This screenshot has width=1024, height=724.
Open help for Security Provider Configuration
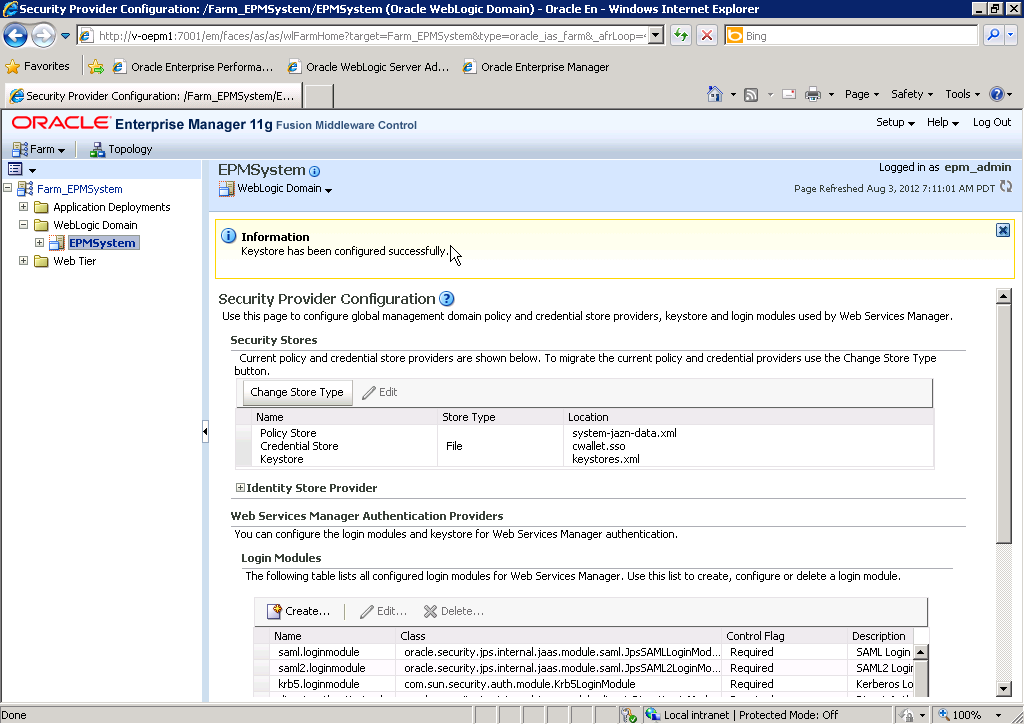446,298
